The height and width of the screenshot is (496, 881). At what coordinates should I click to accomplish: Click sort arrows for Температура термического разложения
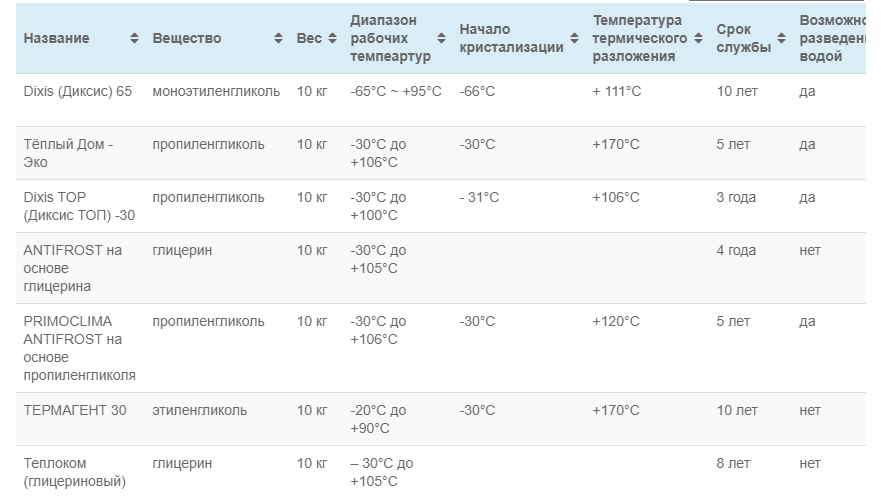697,38
